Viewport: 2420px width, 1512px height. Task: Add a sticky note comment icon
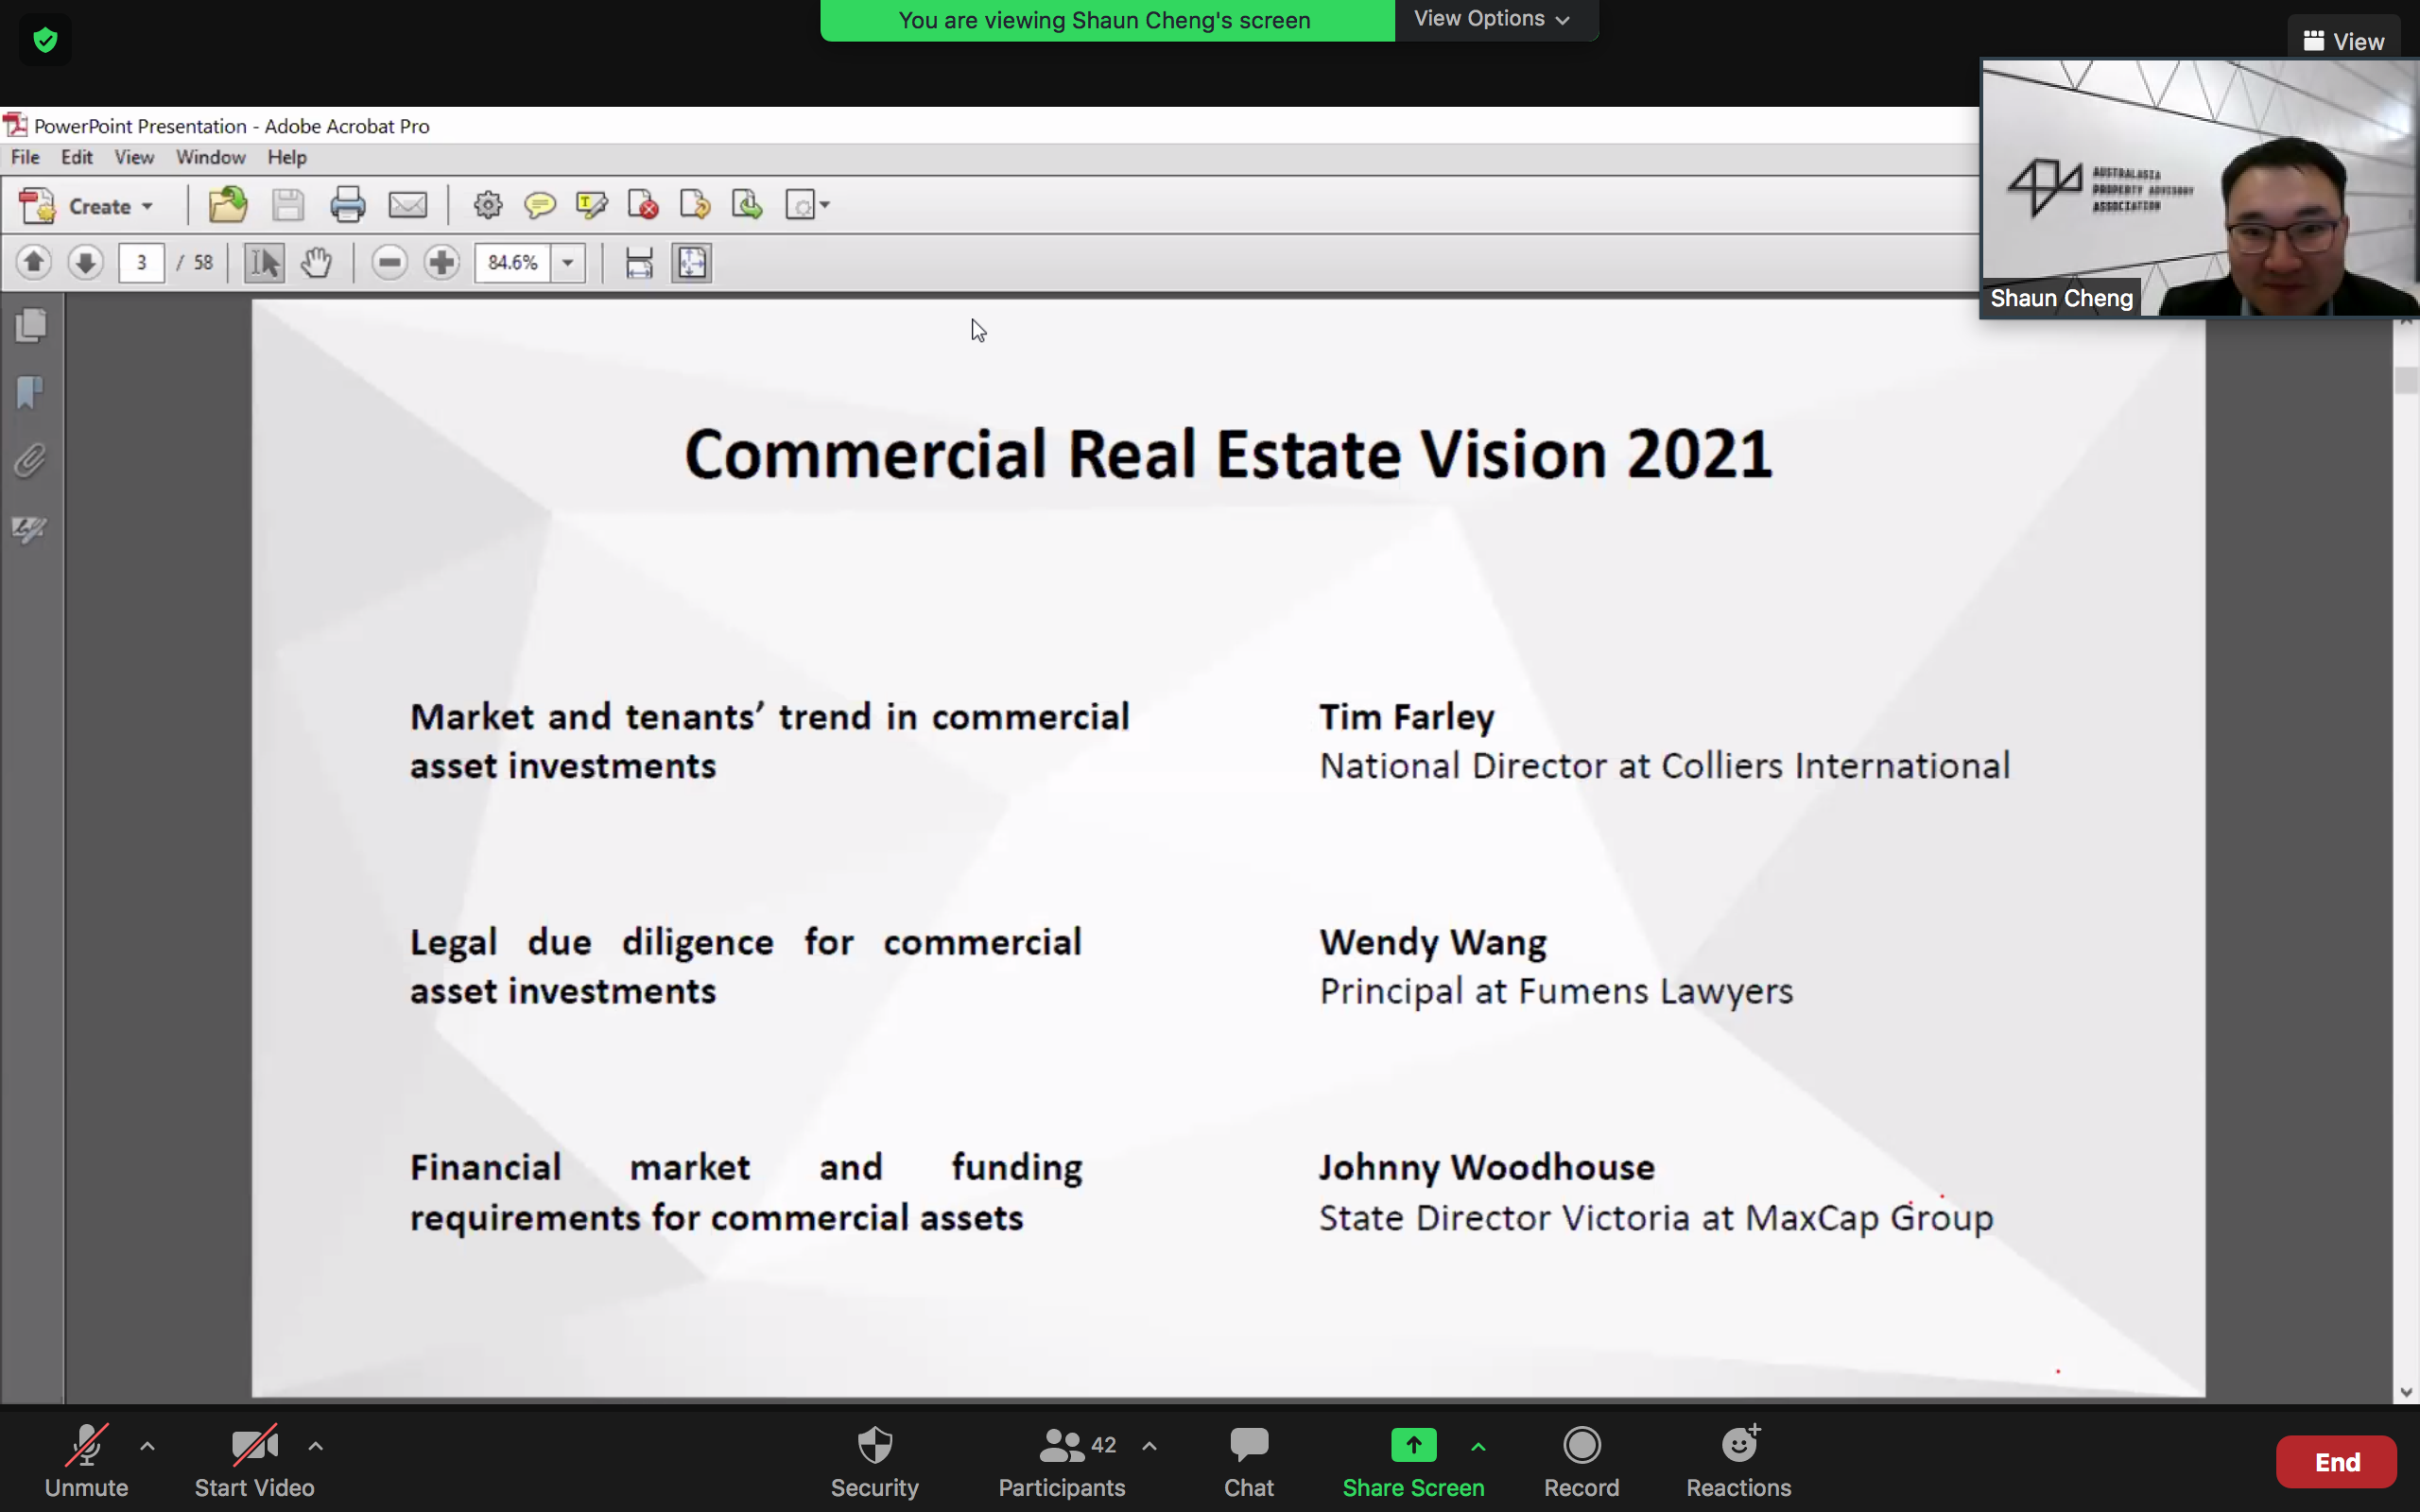click(540, 206)
